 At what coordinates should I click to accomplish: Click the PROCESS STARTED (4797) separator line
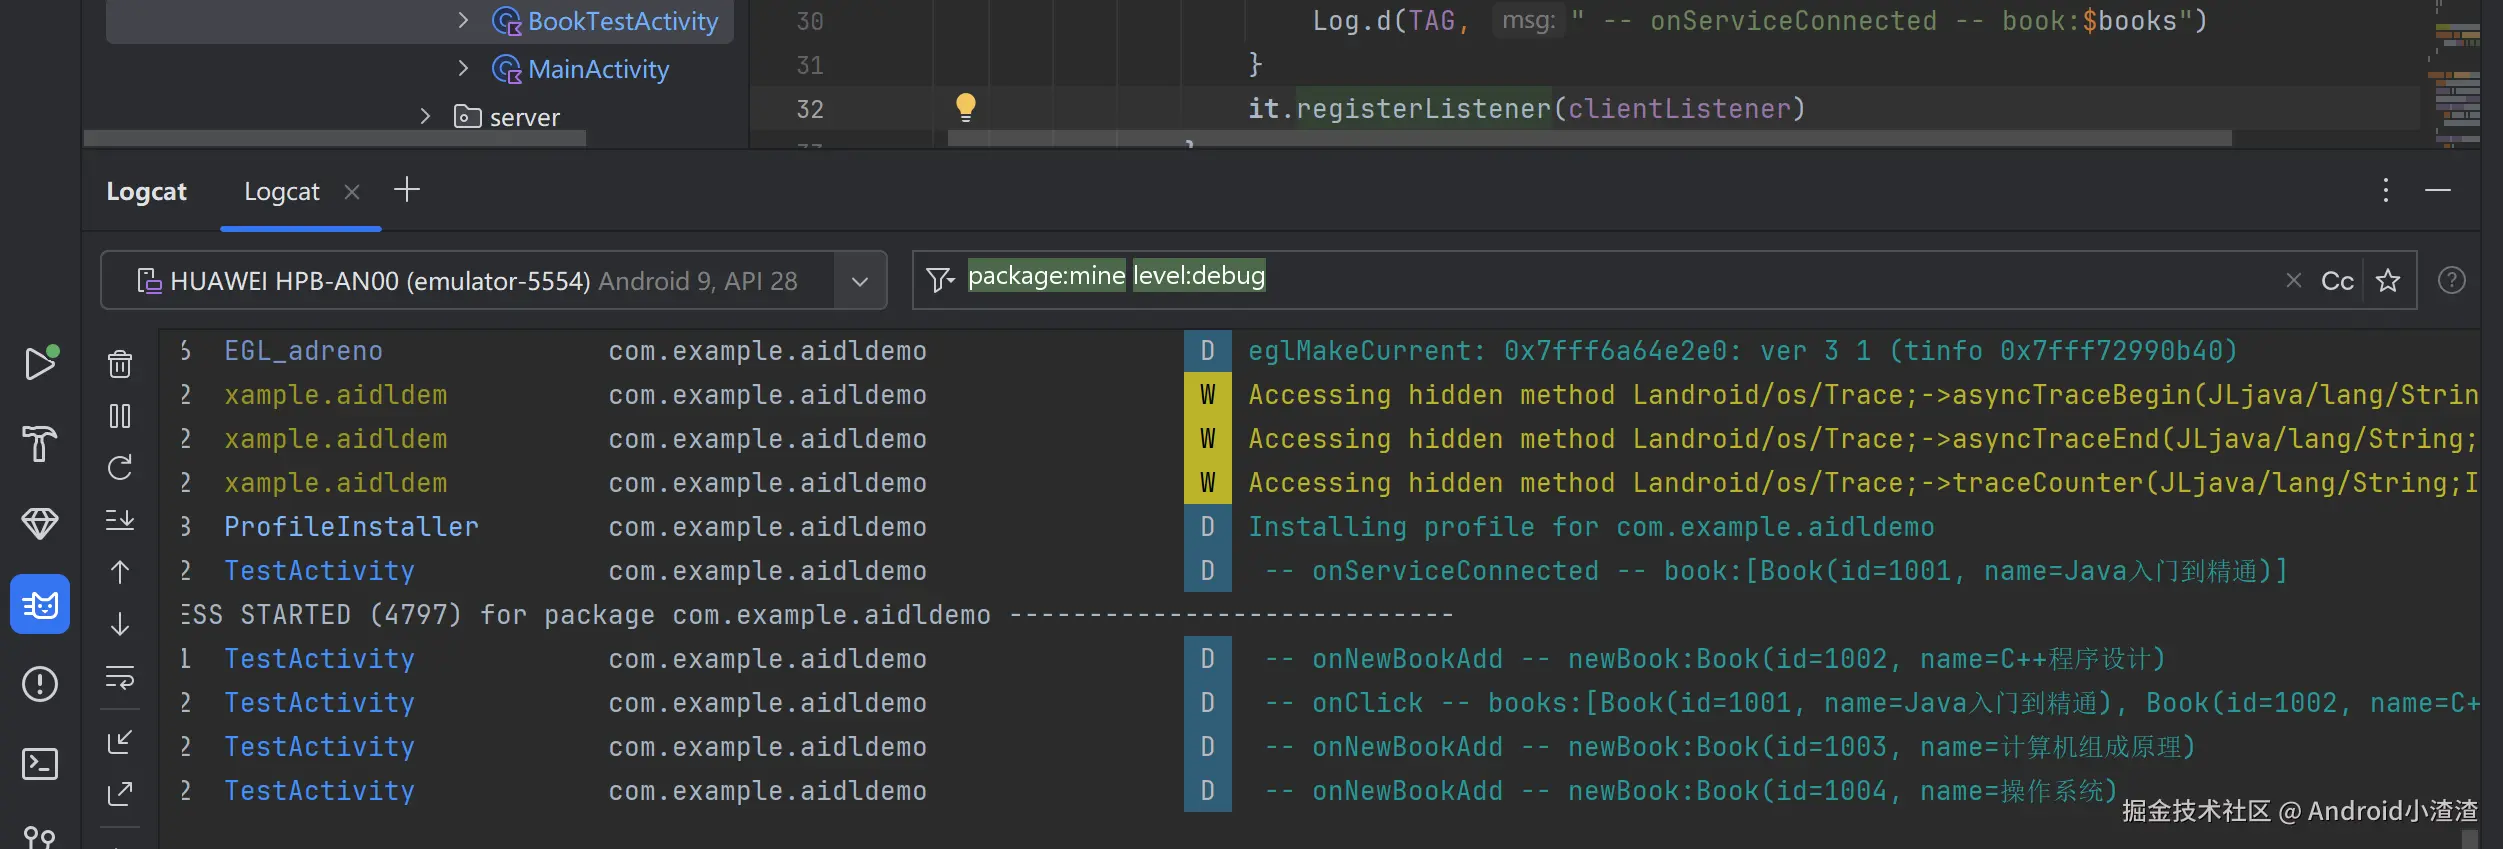(x=817, y=615)
